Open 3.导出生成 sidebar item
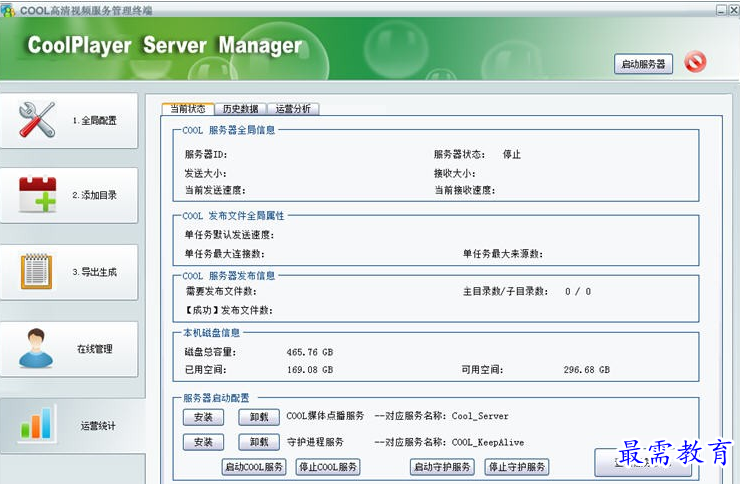Image resolution: width=740 pixels, height=484 pixels. coord(69,272)
